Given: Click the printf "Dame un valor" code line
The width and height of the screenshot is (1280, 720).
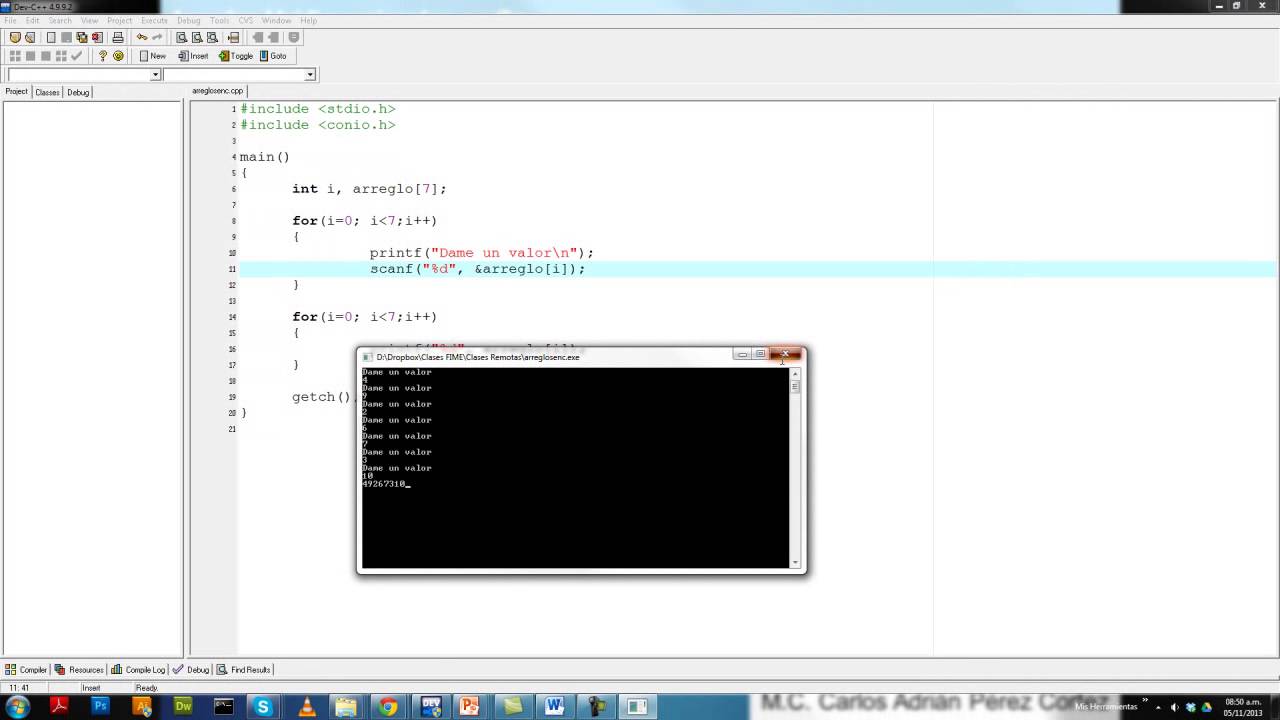Looking at the screenshot, I should coord(482,253).
